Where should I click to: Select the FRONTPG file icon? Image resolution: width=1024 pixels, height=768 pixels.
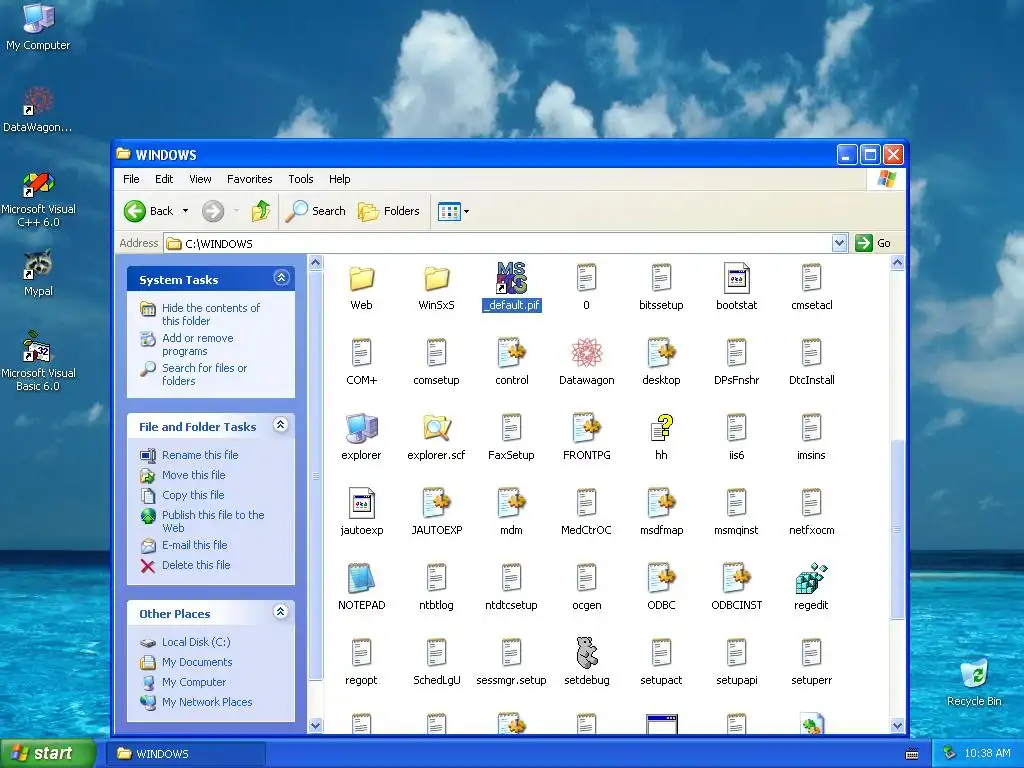[586, 436]
